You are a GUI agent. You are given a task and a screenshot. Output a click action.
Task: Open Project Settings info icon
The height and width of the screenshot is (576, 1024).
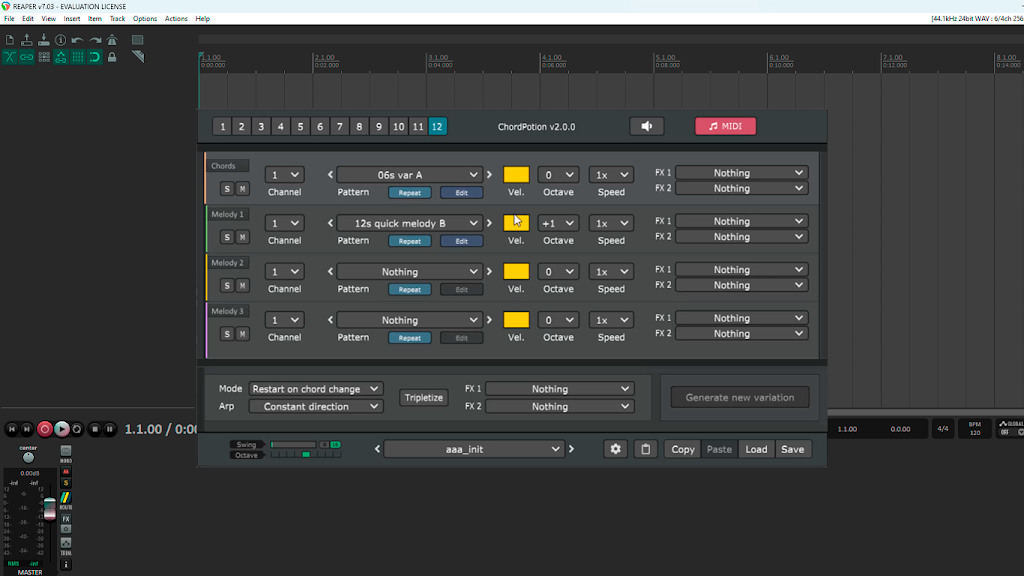(61, 40)
